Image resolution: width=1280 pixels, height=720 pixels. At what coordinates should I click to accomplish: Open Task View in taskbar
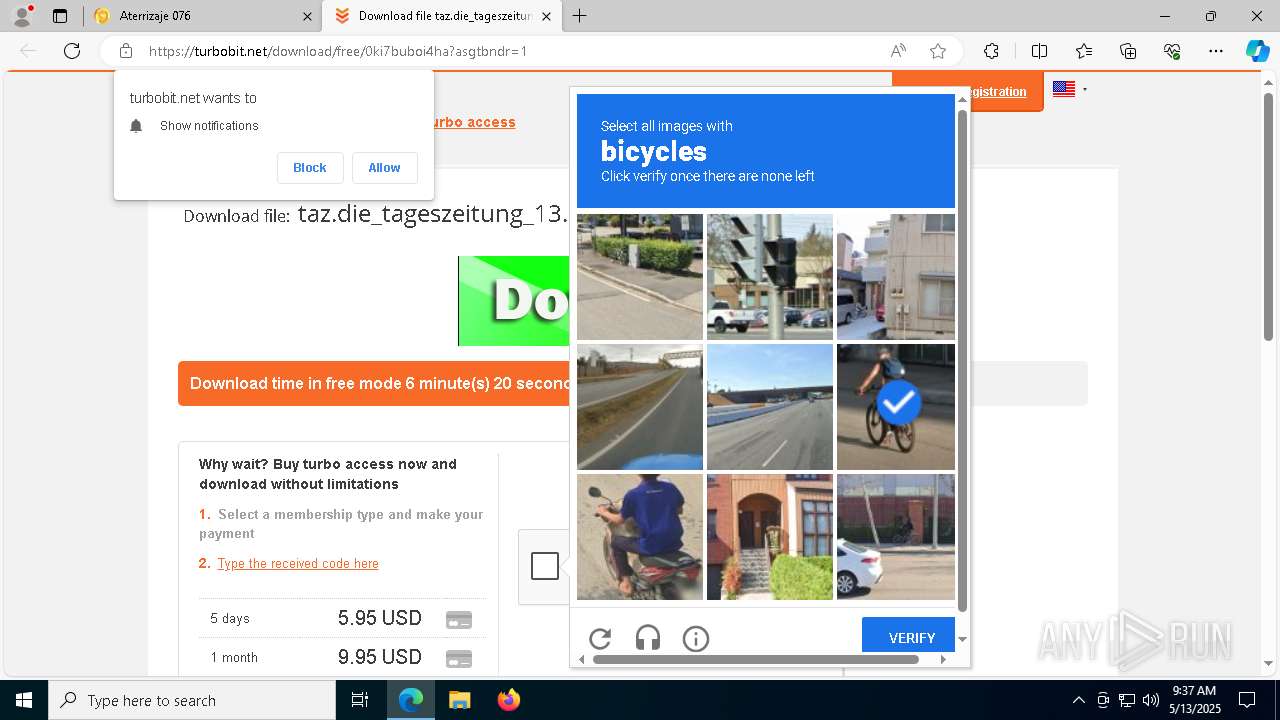[360, 700]
